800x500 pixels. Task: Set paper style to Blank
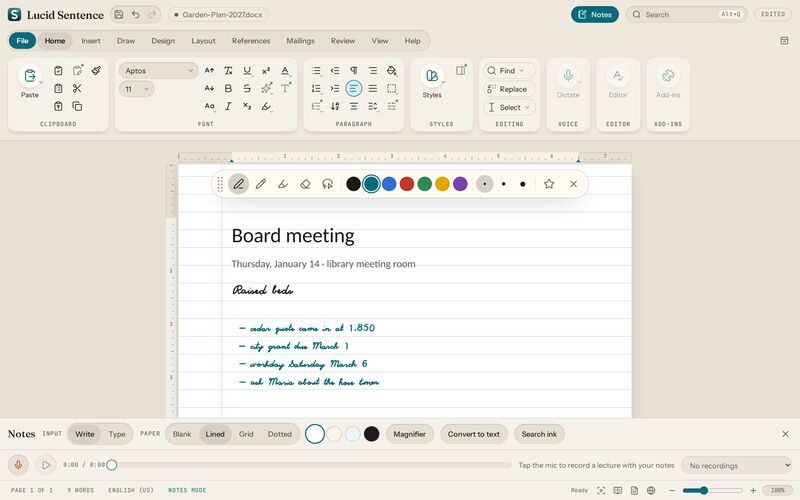(x=182, y=434)
